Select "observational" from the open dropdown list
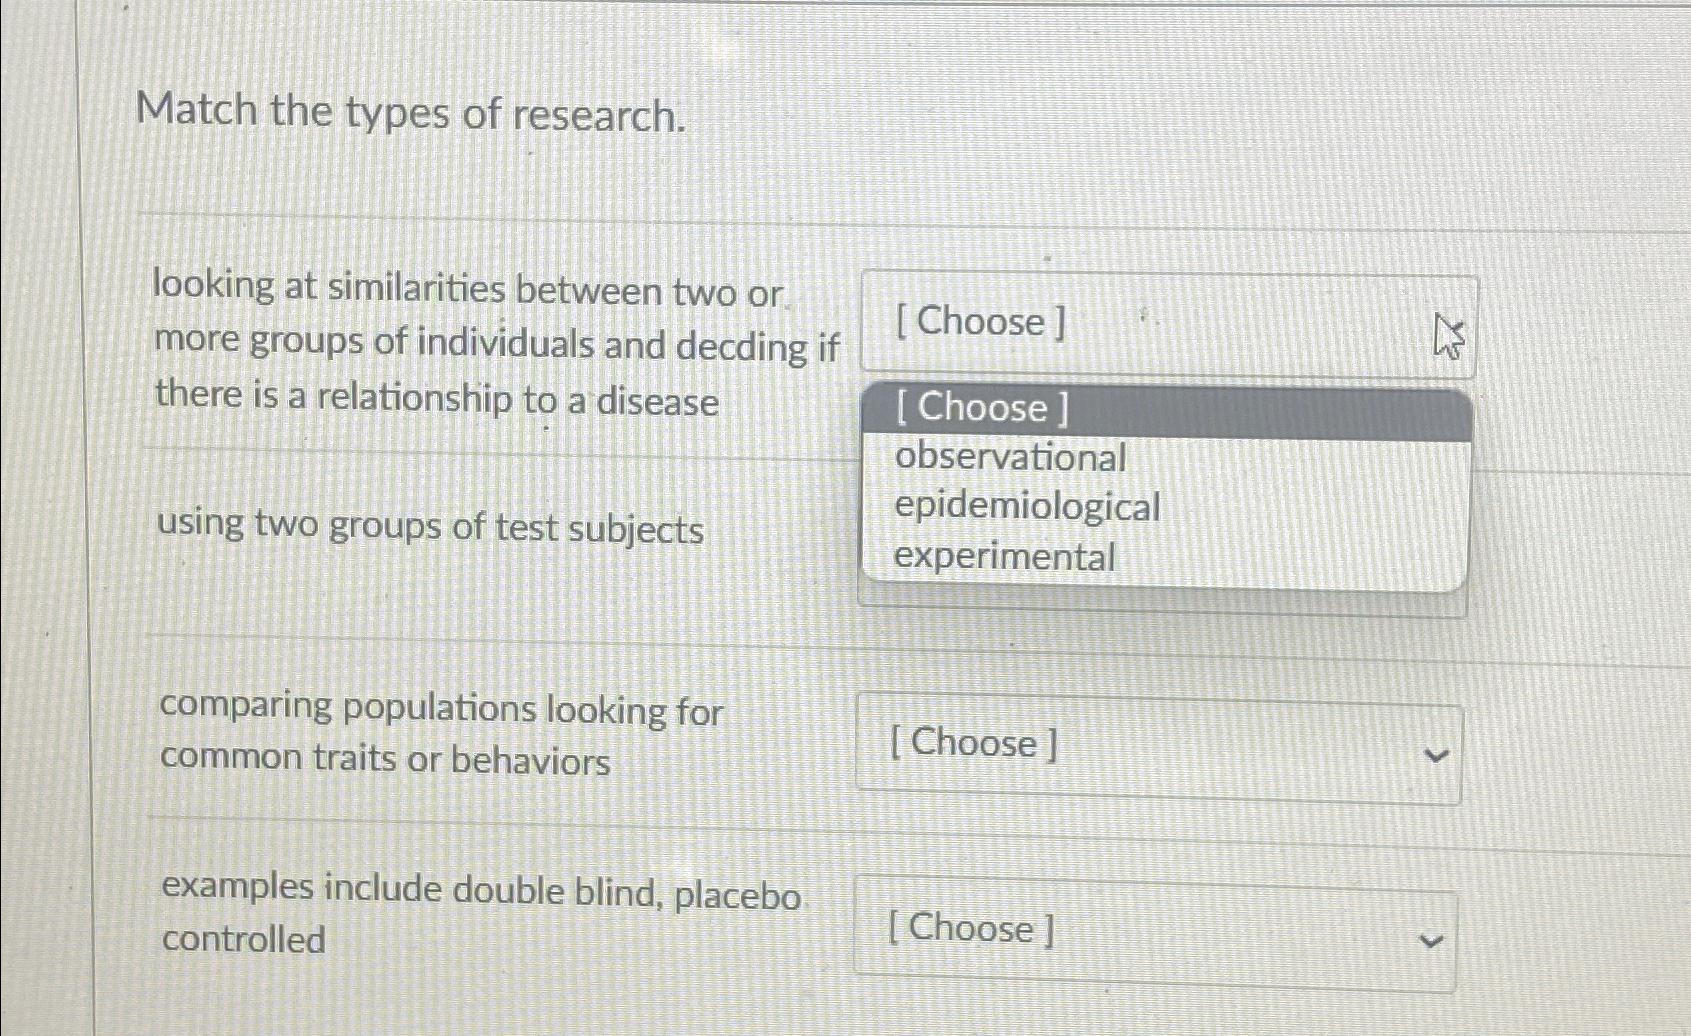The width and height of the screenshot is (1691, 1036). (x=1010, y=459)
